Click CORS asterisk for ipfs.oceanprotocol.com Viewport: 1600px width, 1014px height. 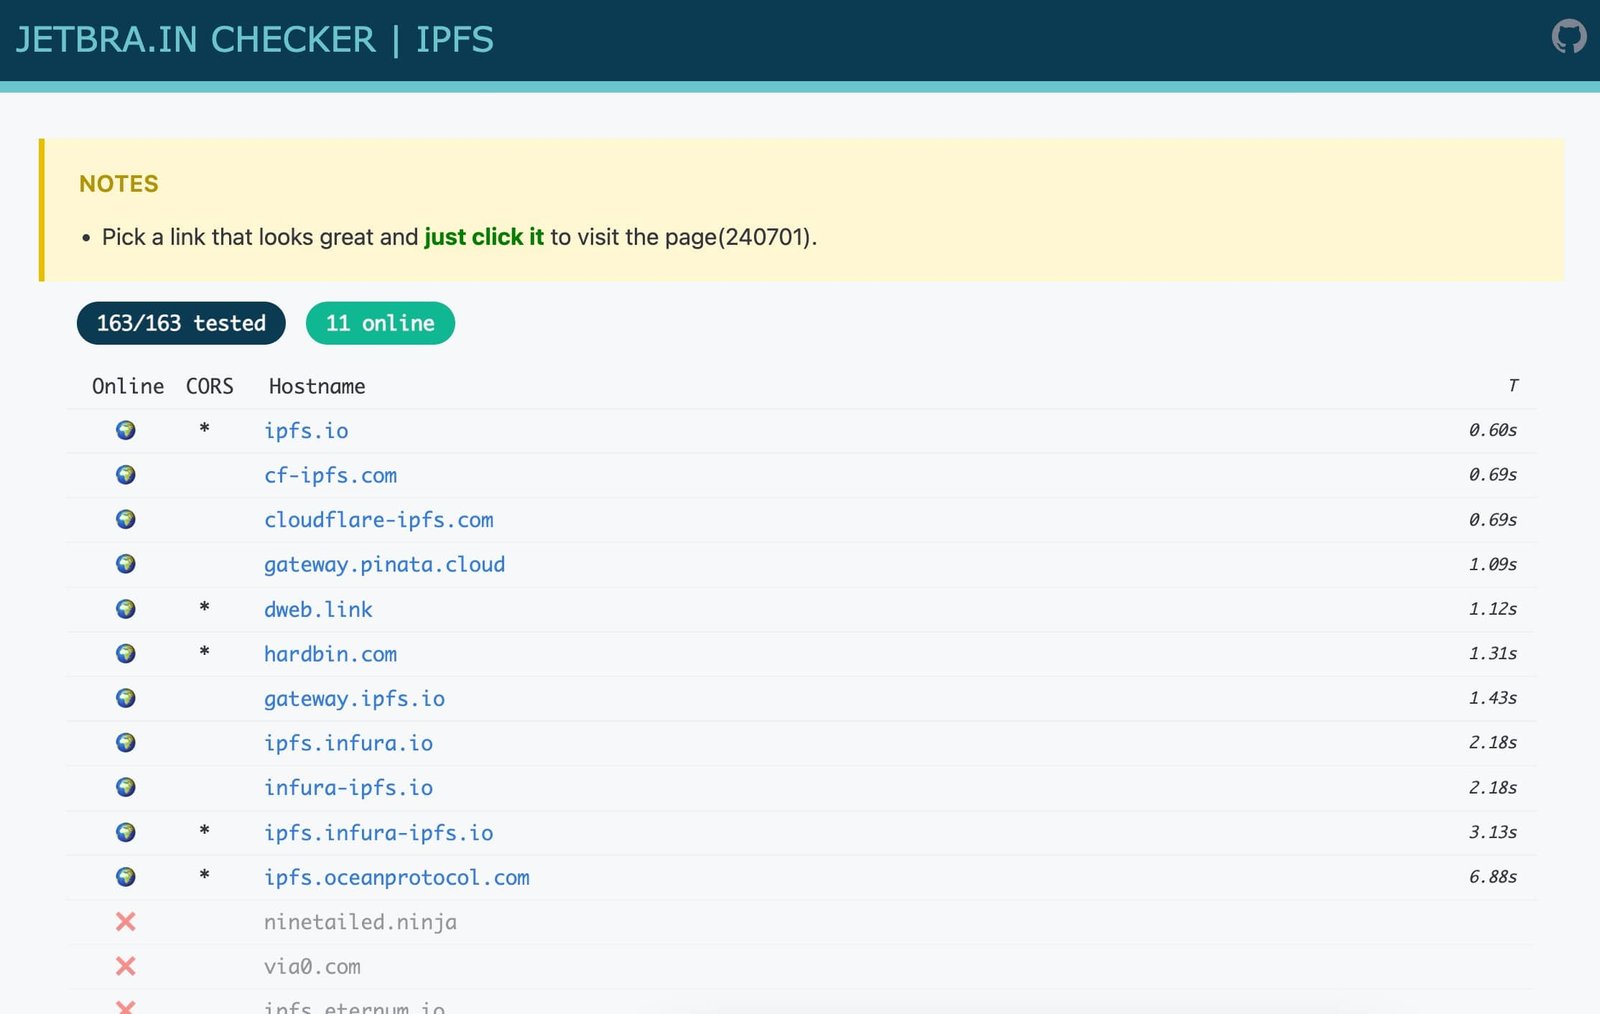pyautogui.click(x=204, y=875)
